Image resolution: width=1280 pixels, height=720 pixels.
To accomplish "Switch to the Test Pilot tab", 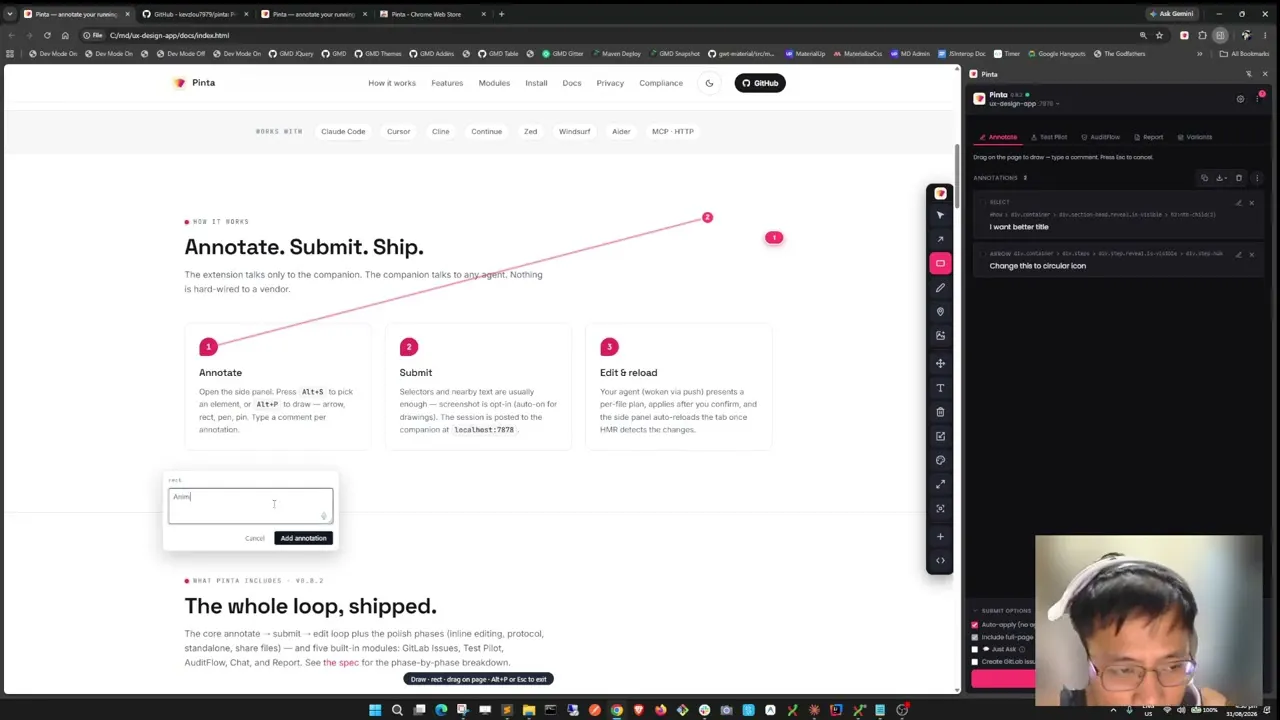I will coord(1049,137).
